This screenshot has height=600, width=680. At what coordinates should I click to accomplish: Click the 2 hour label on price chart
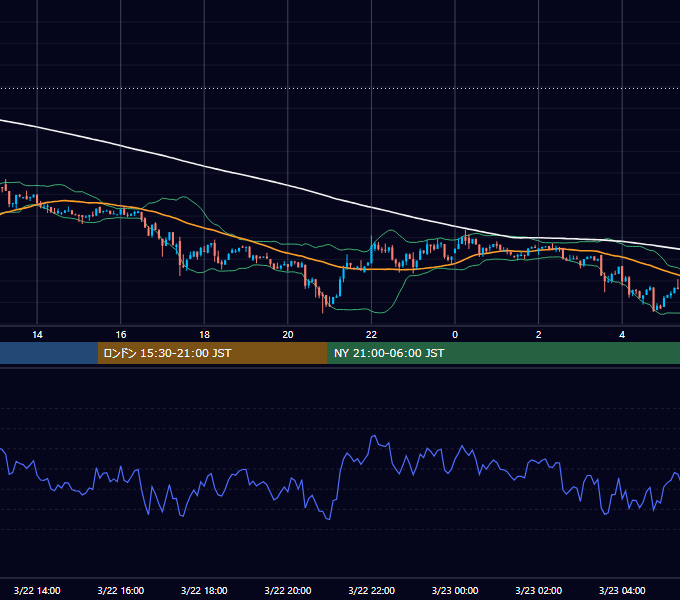coord(539,335)
